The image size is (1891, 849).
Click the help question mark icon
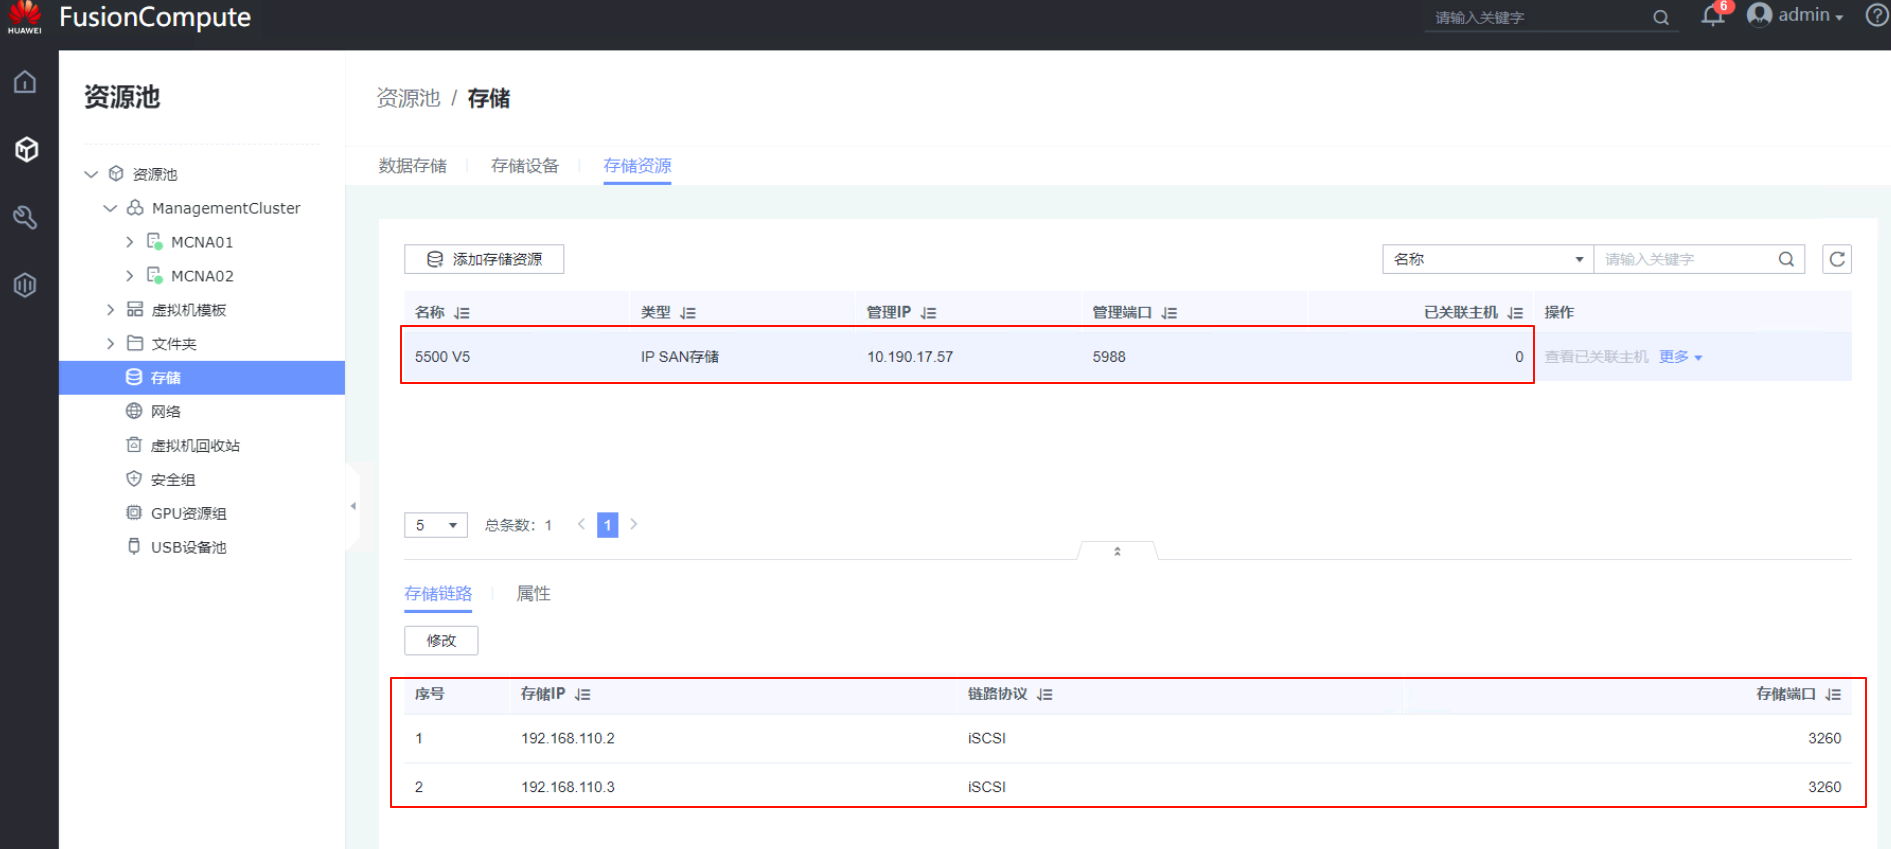(x=1877, y=16)
